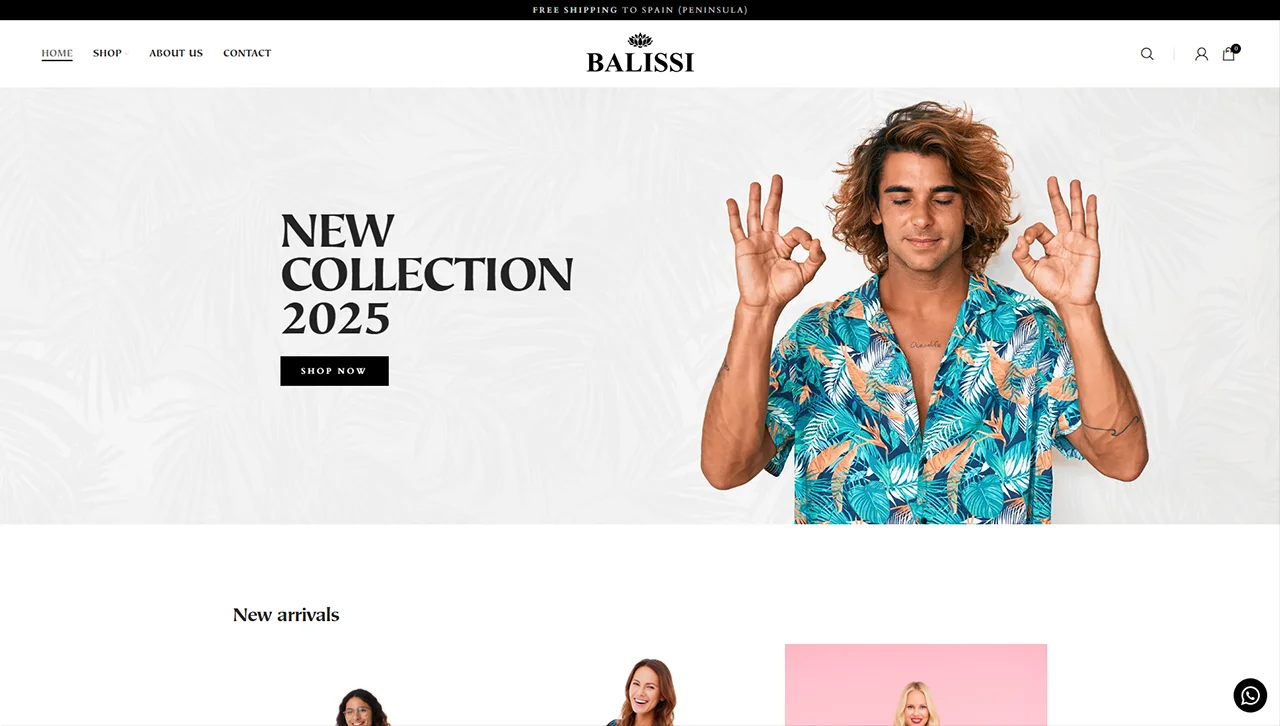This screenshot has width=1280, height=726.
Task: Start a WhatsApp chat via floating icon
Action: point(1250,695)
